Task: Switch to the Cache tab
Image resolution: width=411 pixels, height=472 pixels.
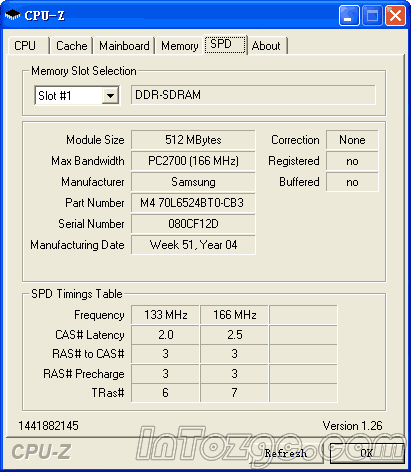Action: coord(72,46)
